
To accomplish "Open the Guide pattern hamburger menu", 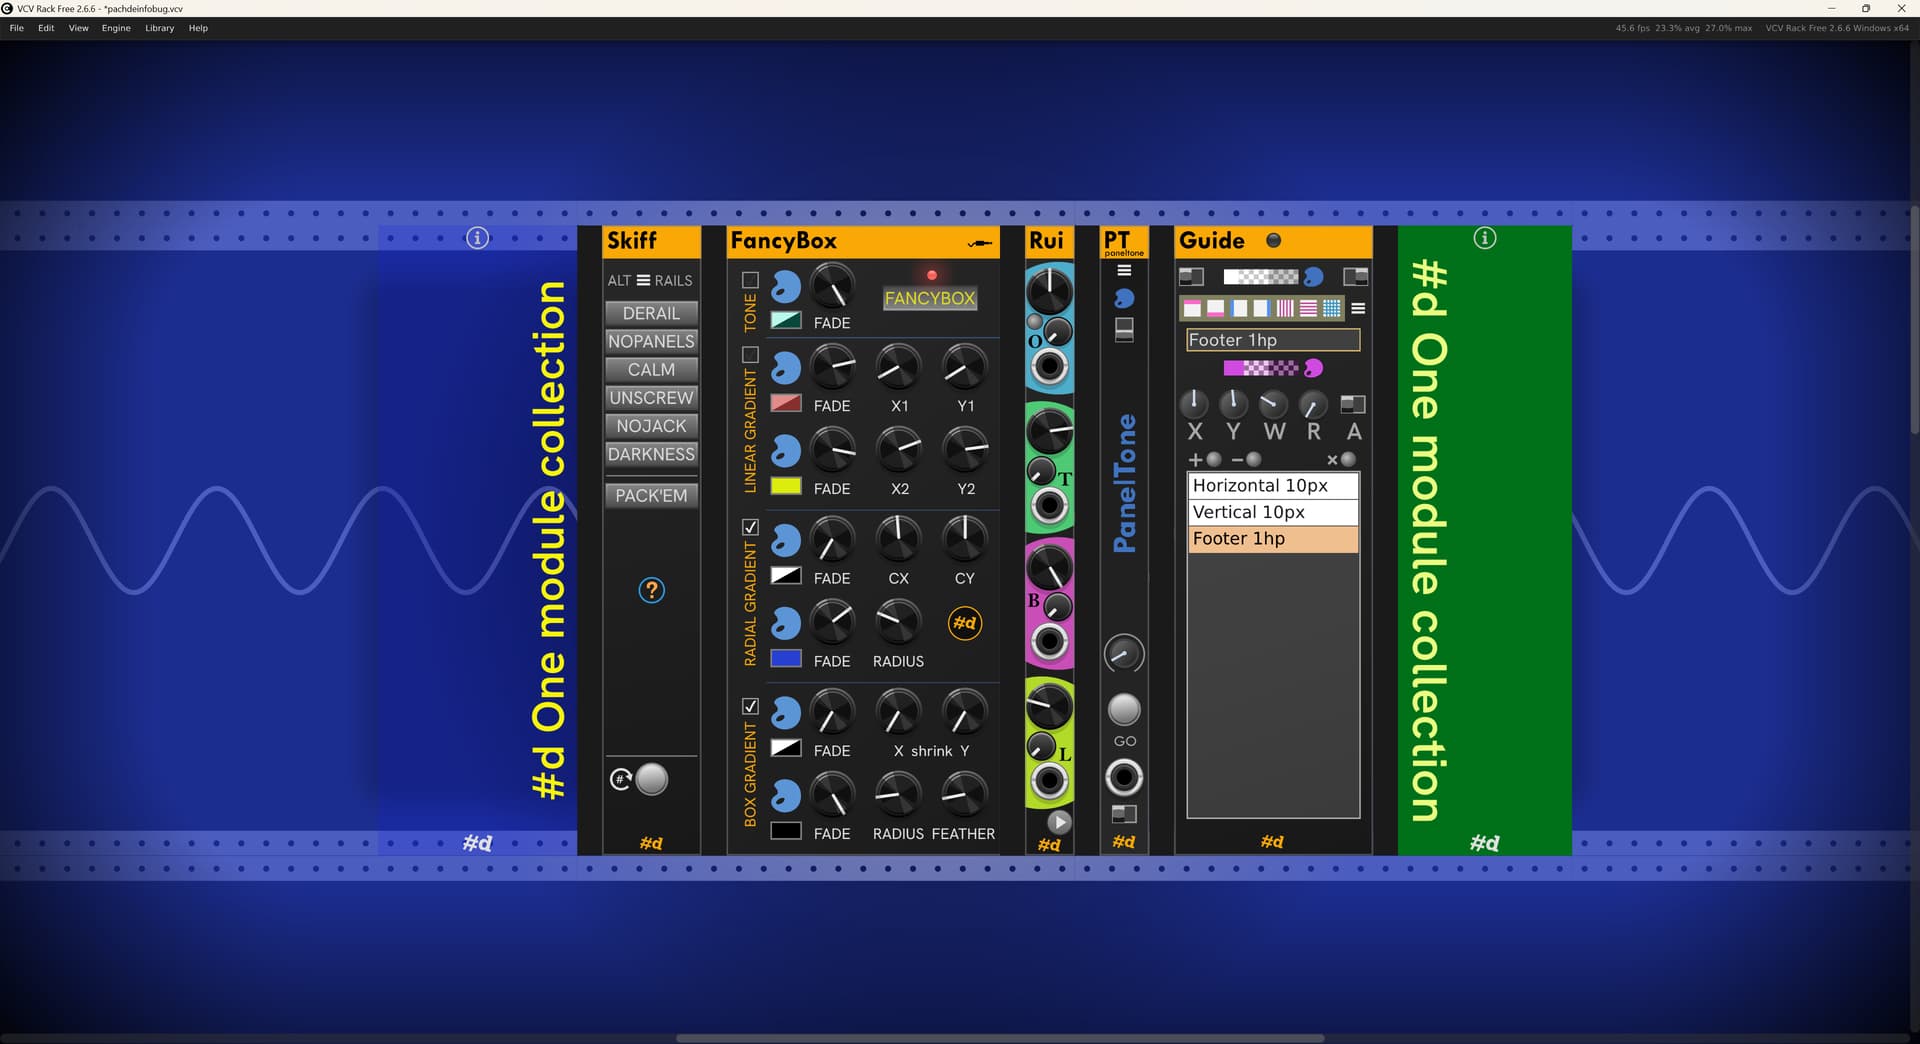I will pos(1358,308).
